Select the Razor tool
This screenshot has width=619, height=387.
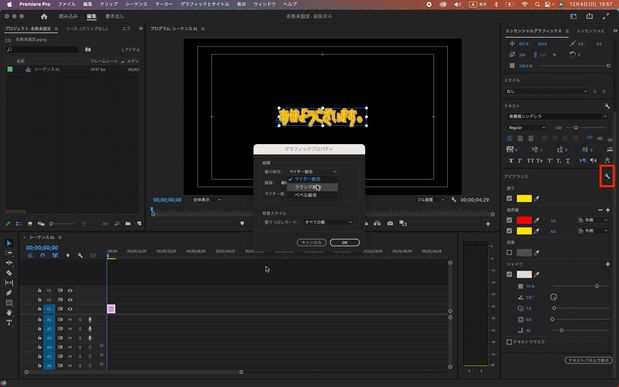[x=9, y=273]
